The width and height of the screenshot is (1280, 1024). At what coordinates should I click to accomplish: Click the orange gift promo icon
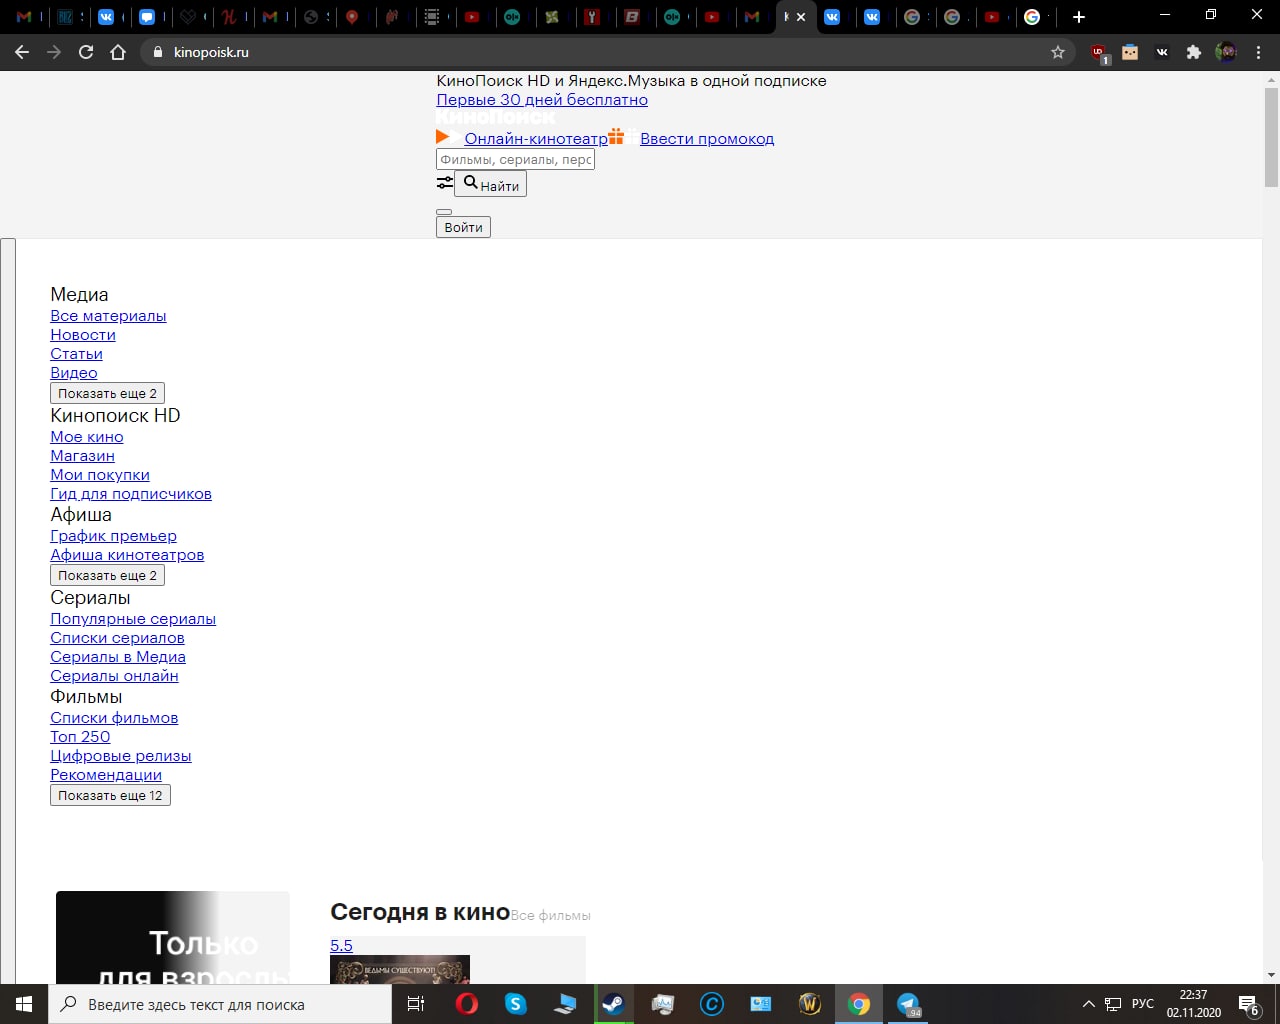pos(616,137)
